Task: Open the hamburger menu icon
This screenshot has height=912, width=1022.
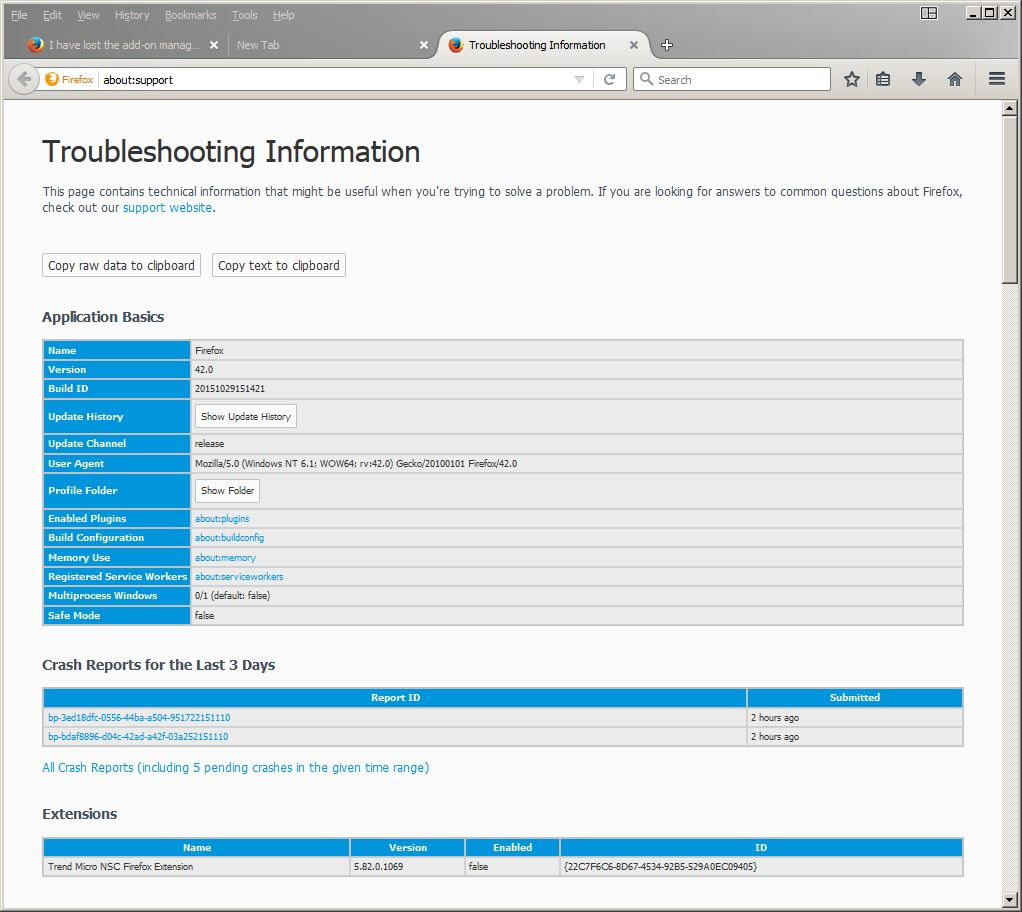Action: pos(996,79)
